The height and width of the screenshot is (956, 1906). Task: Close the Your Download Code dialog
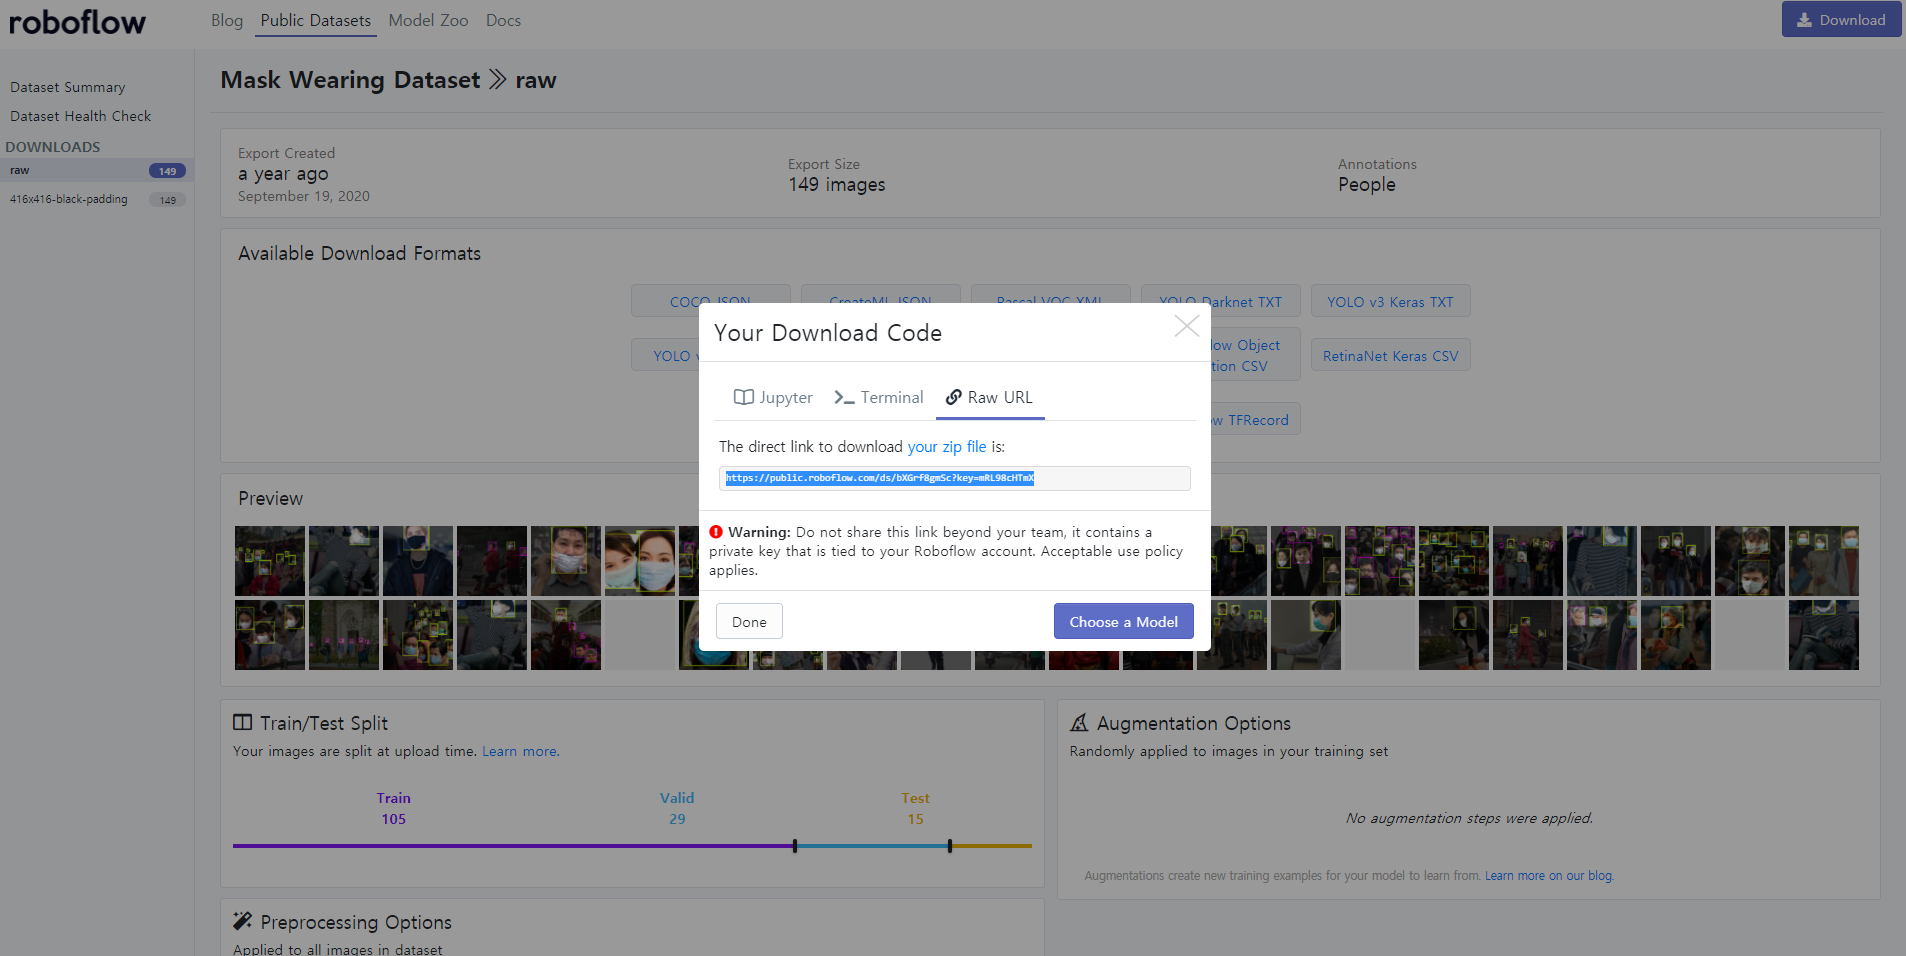point(1186,326)
